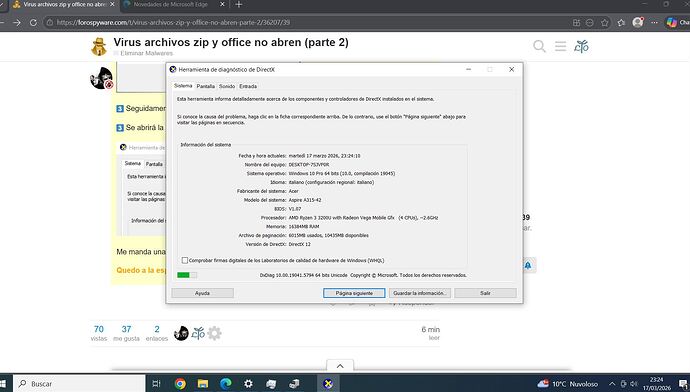Open the notification center icon

(683, 384)
